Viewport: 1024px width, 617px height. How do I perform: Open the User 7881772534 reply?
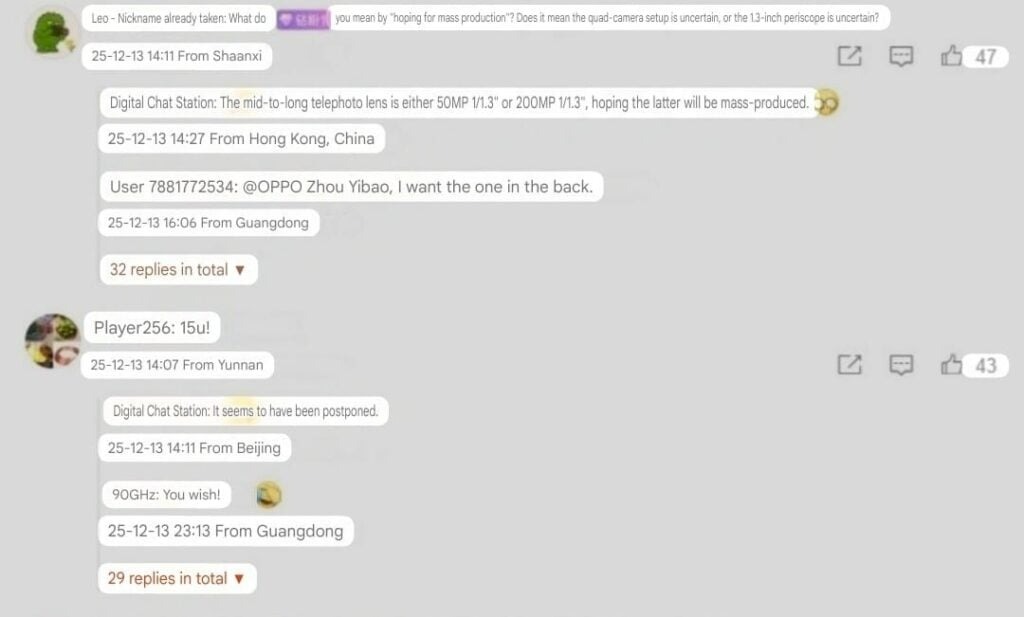click(351, 187)
